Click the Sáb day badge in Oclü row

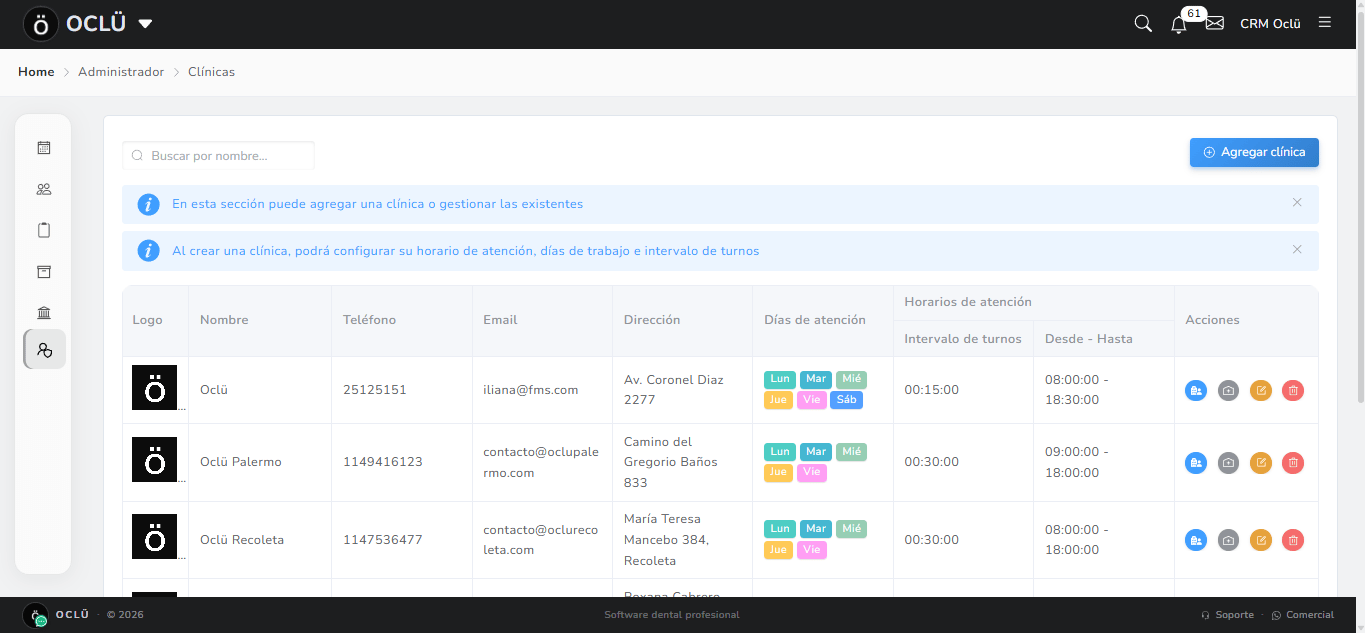click(x=846, y=400)
